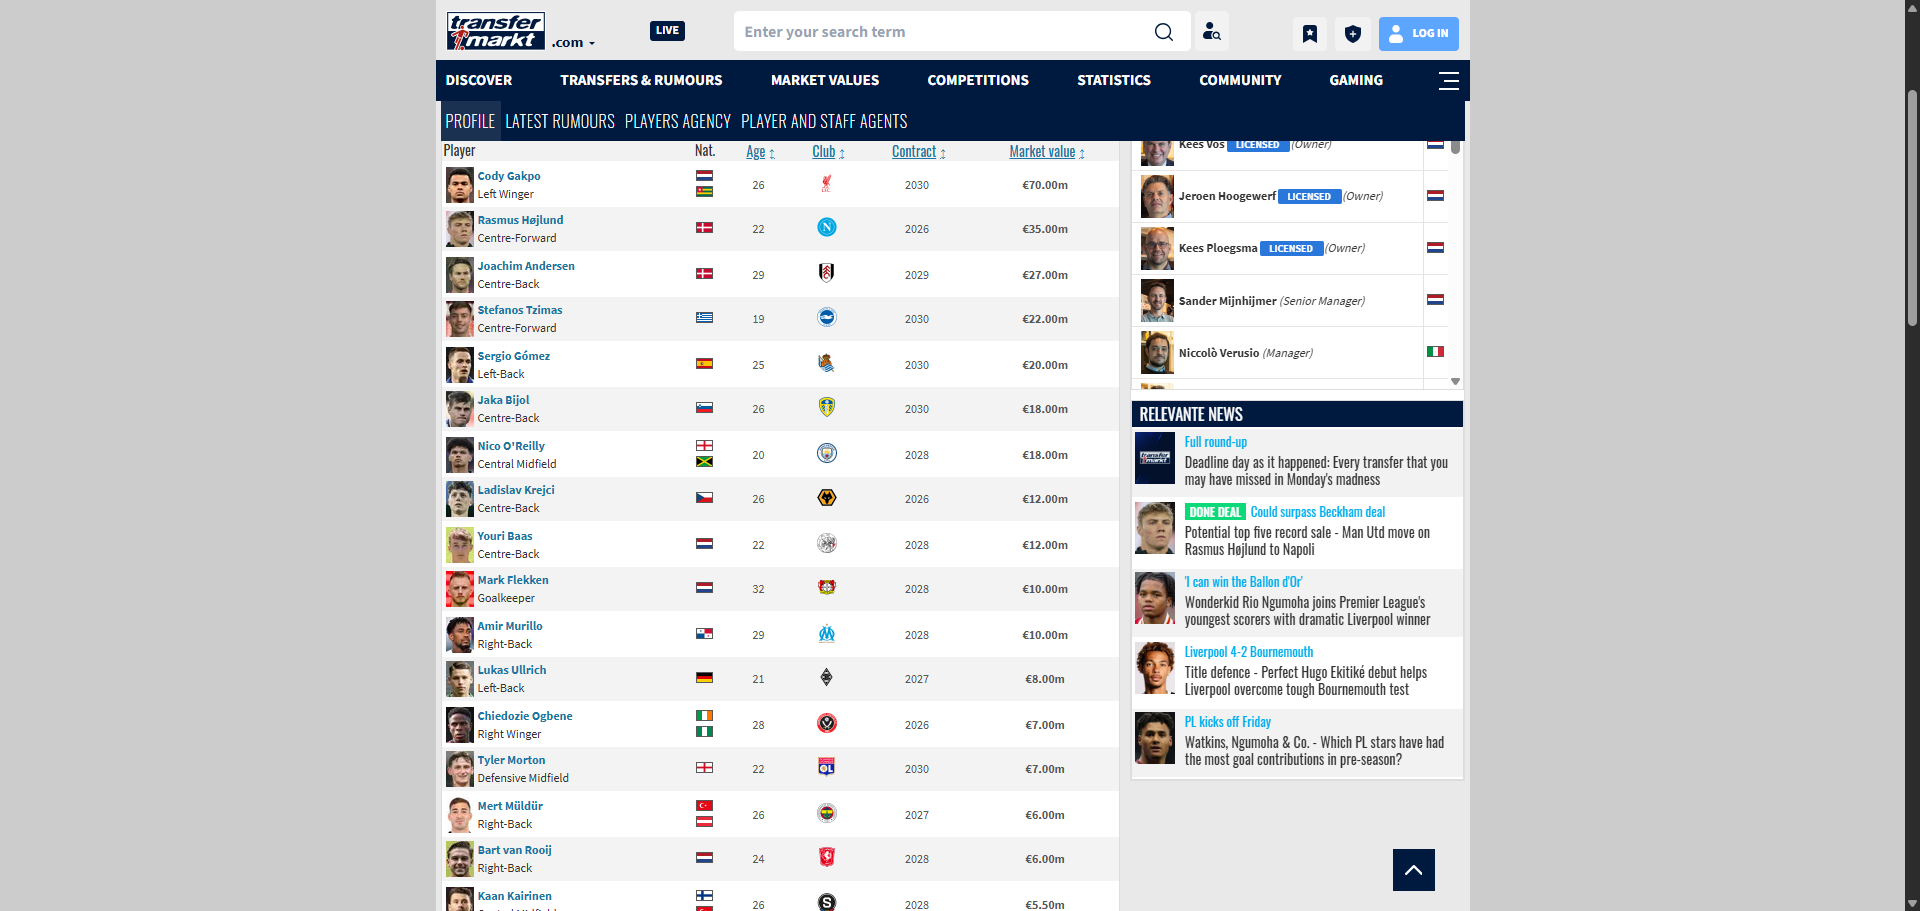Click the back-to-top arrow button
Image resolution: width=1920 pixels, height=911 pixels.
coord(1413,870)
